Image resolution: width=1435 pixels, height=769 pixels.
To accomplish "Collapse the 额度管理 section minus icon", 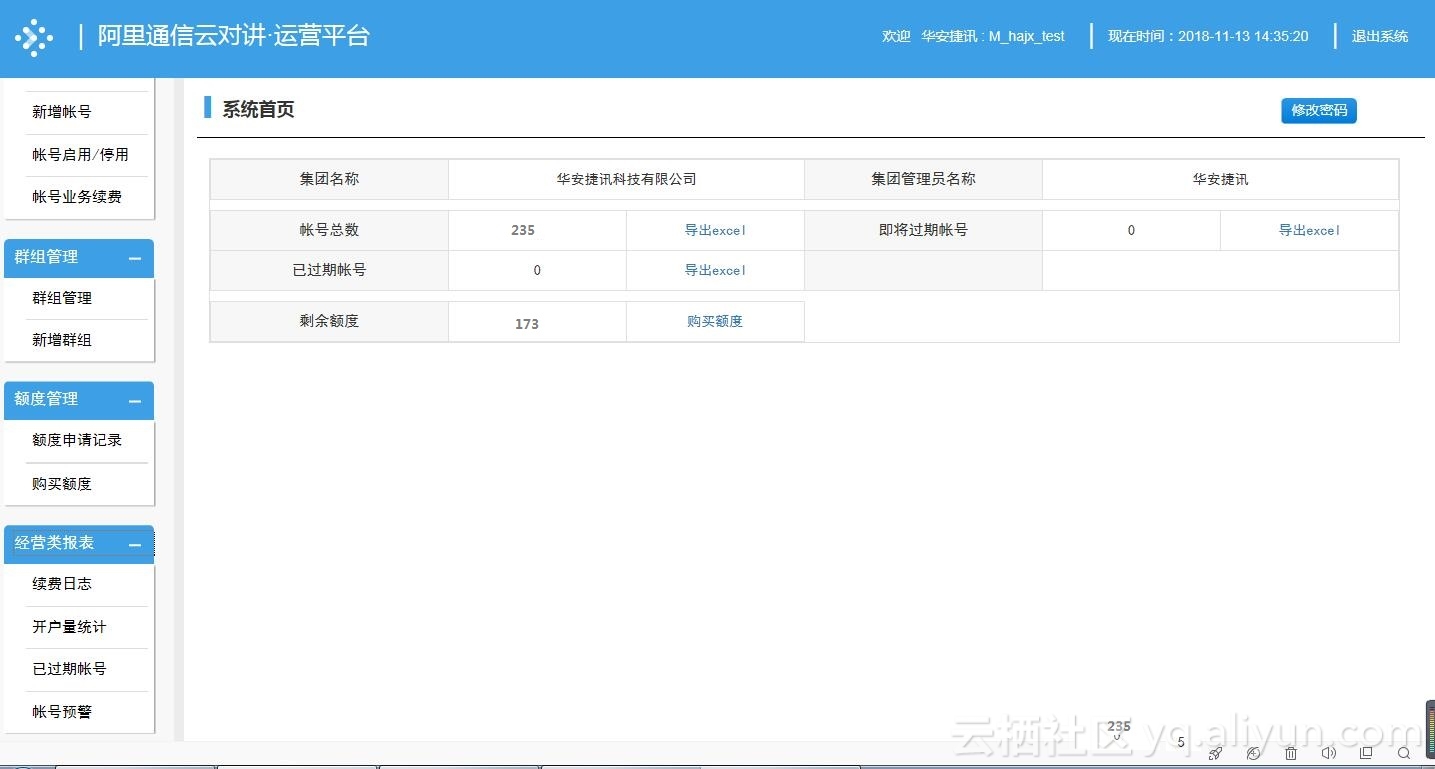I will [135, 401].
